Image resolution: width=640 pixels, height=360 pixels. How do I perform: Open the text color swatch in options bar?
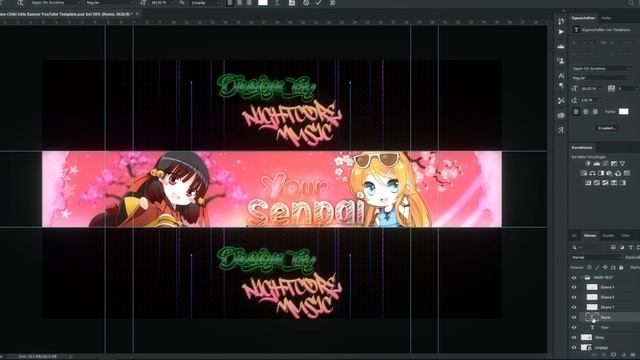pyautogui.click(x=263, y=3)
